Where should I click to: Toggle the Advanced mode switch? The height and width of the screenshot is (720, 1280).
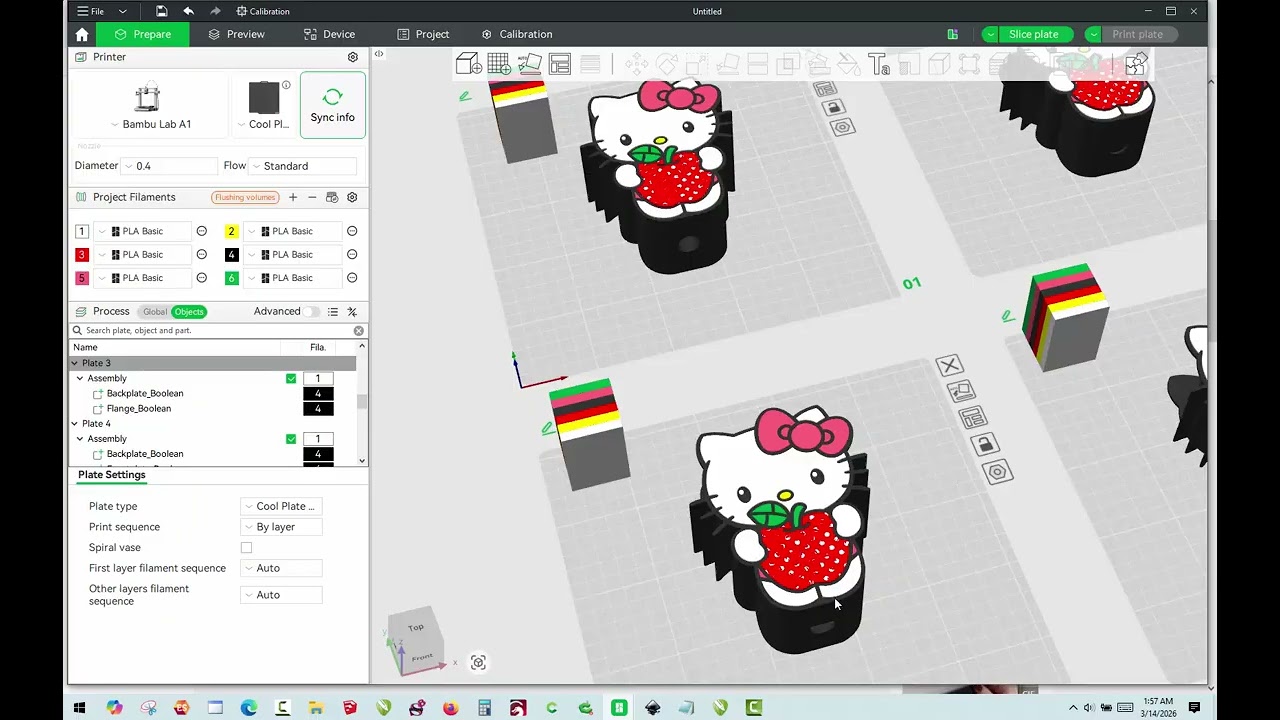pos(314,312)
